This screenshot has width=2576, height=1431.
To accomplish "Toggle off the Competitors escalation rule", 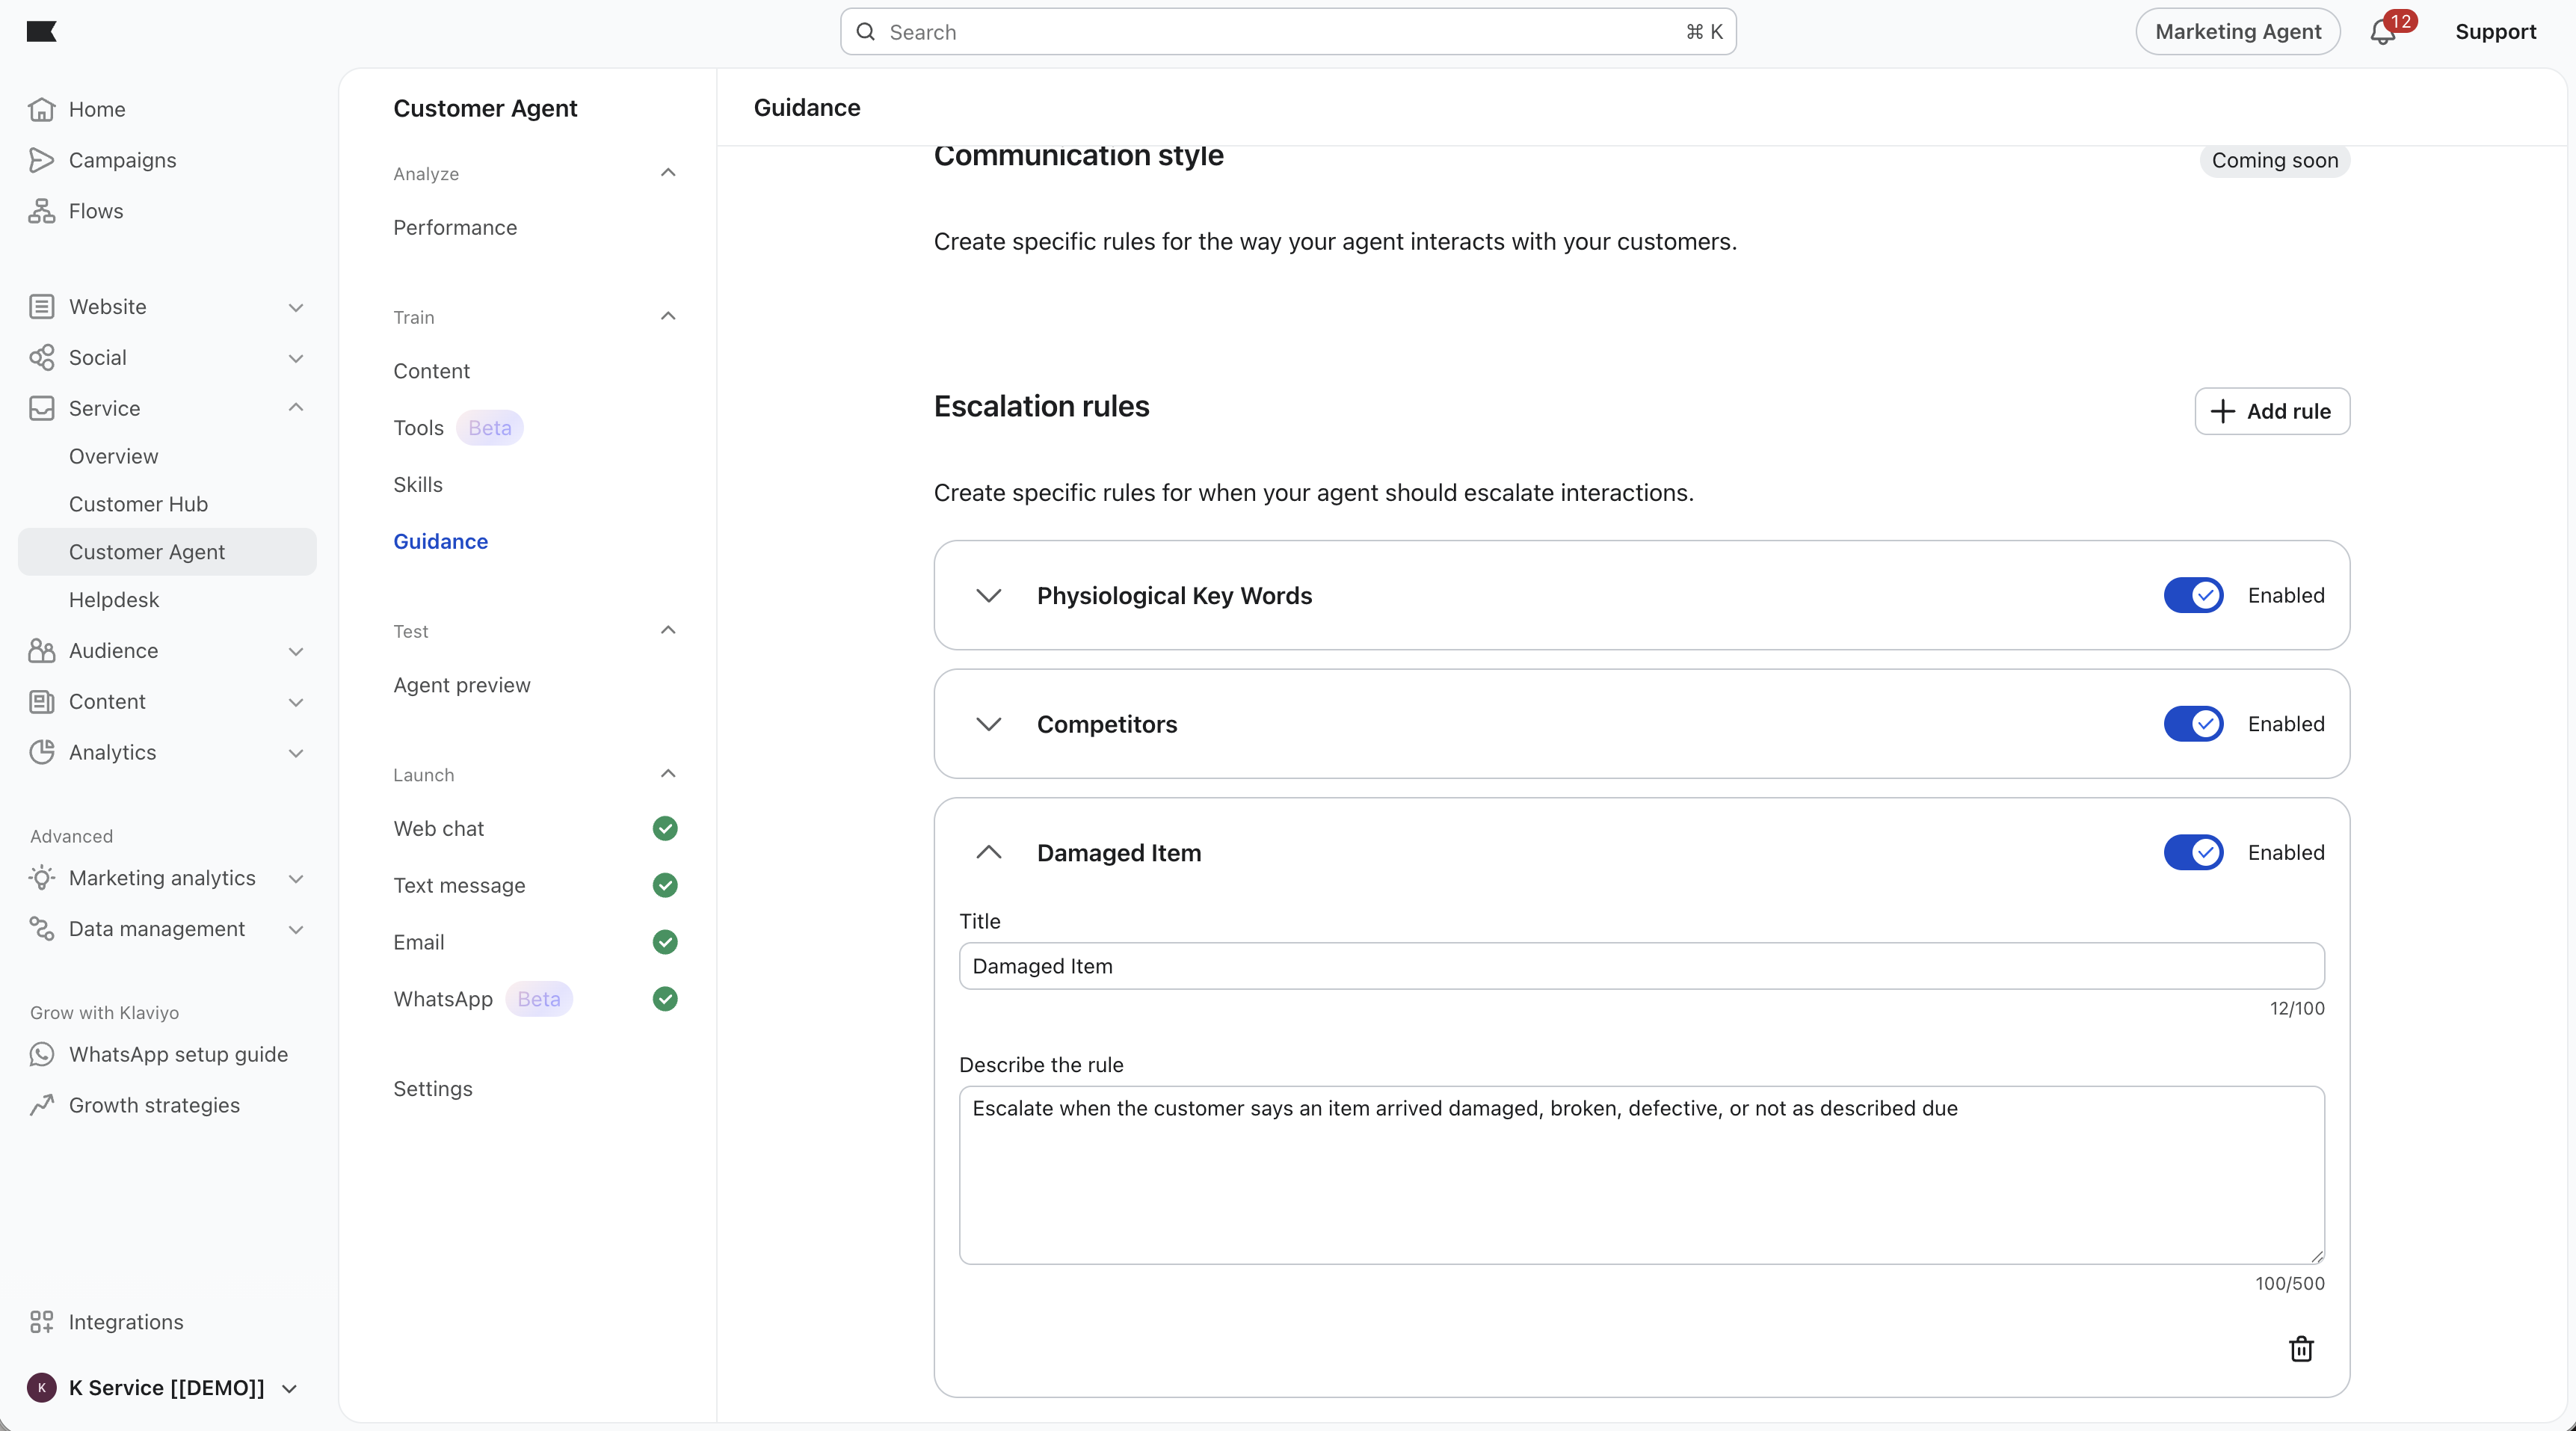I will click(2193, 724).
